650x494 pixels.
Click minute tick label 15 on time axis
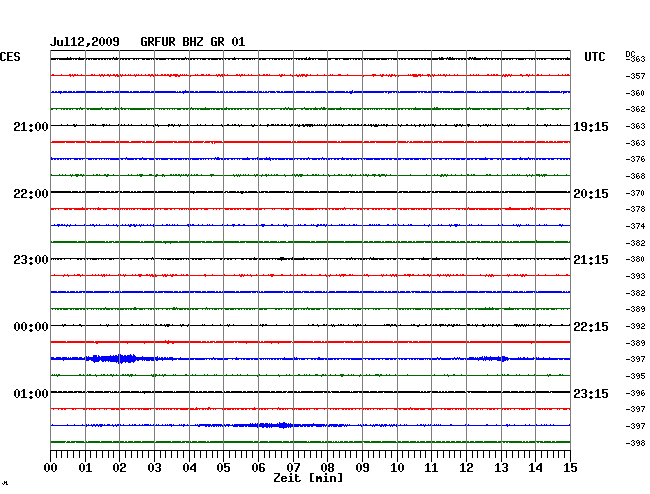[570, 468]
